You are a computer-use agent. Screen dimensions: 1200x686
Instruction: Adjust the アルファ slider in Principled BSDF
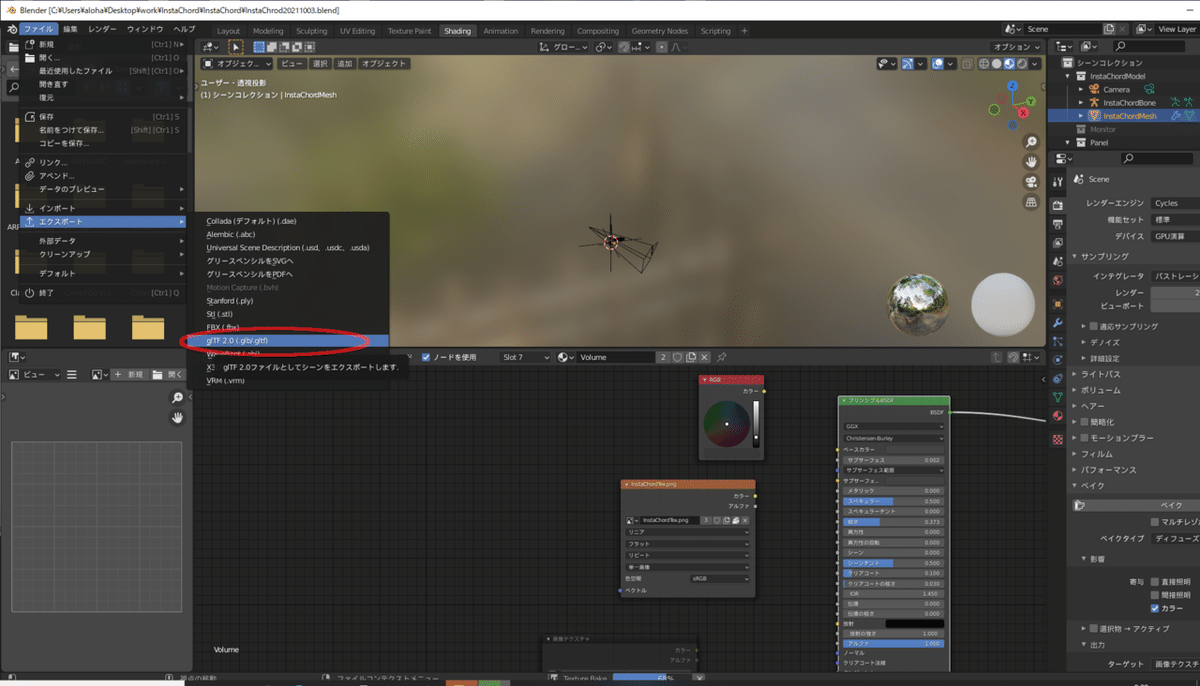[894, 643]
